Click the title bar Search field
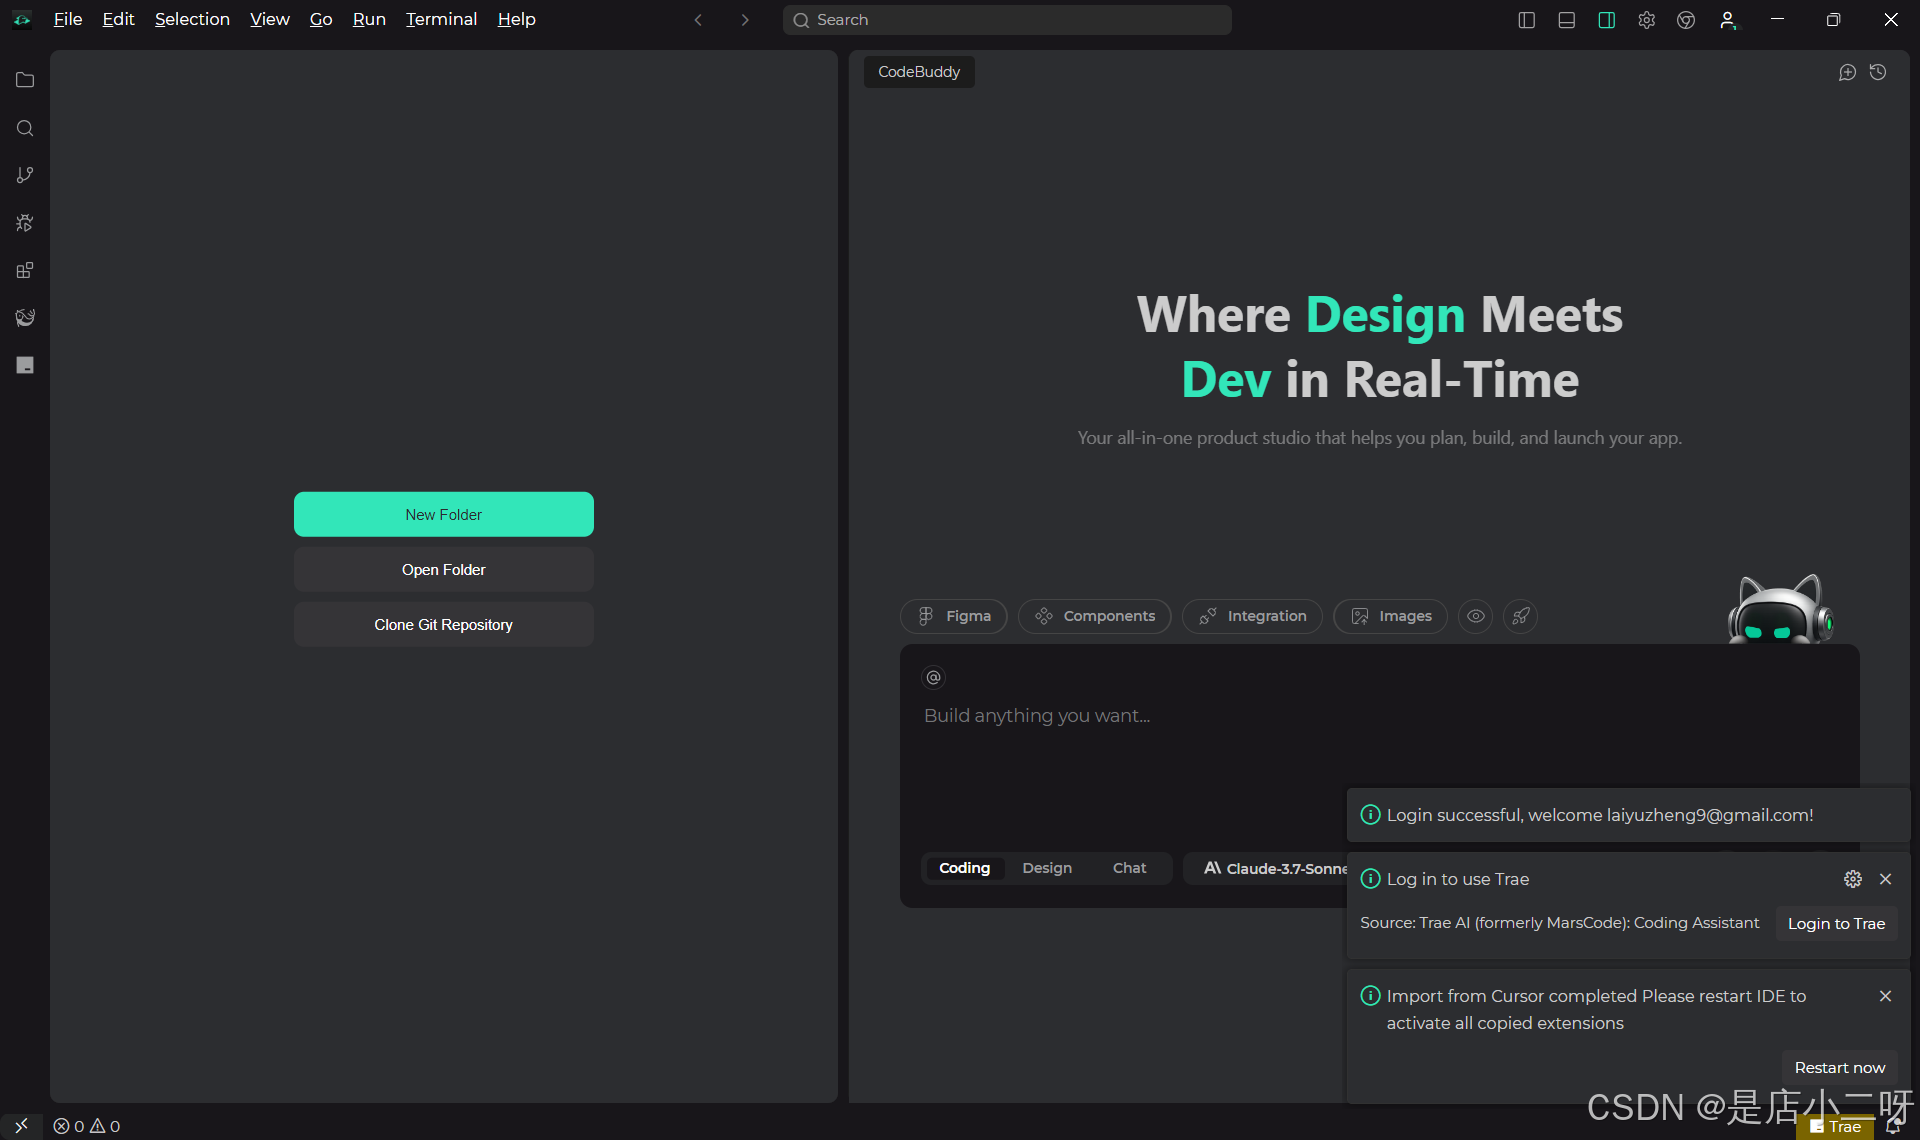 tap(1007, 20)
